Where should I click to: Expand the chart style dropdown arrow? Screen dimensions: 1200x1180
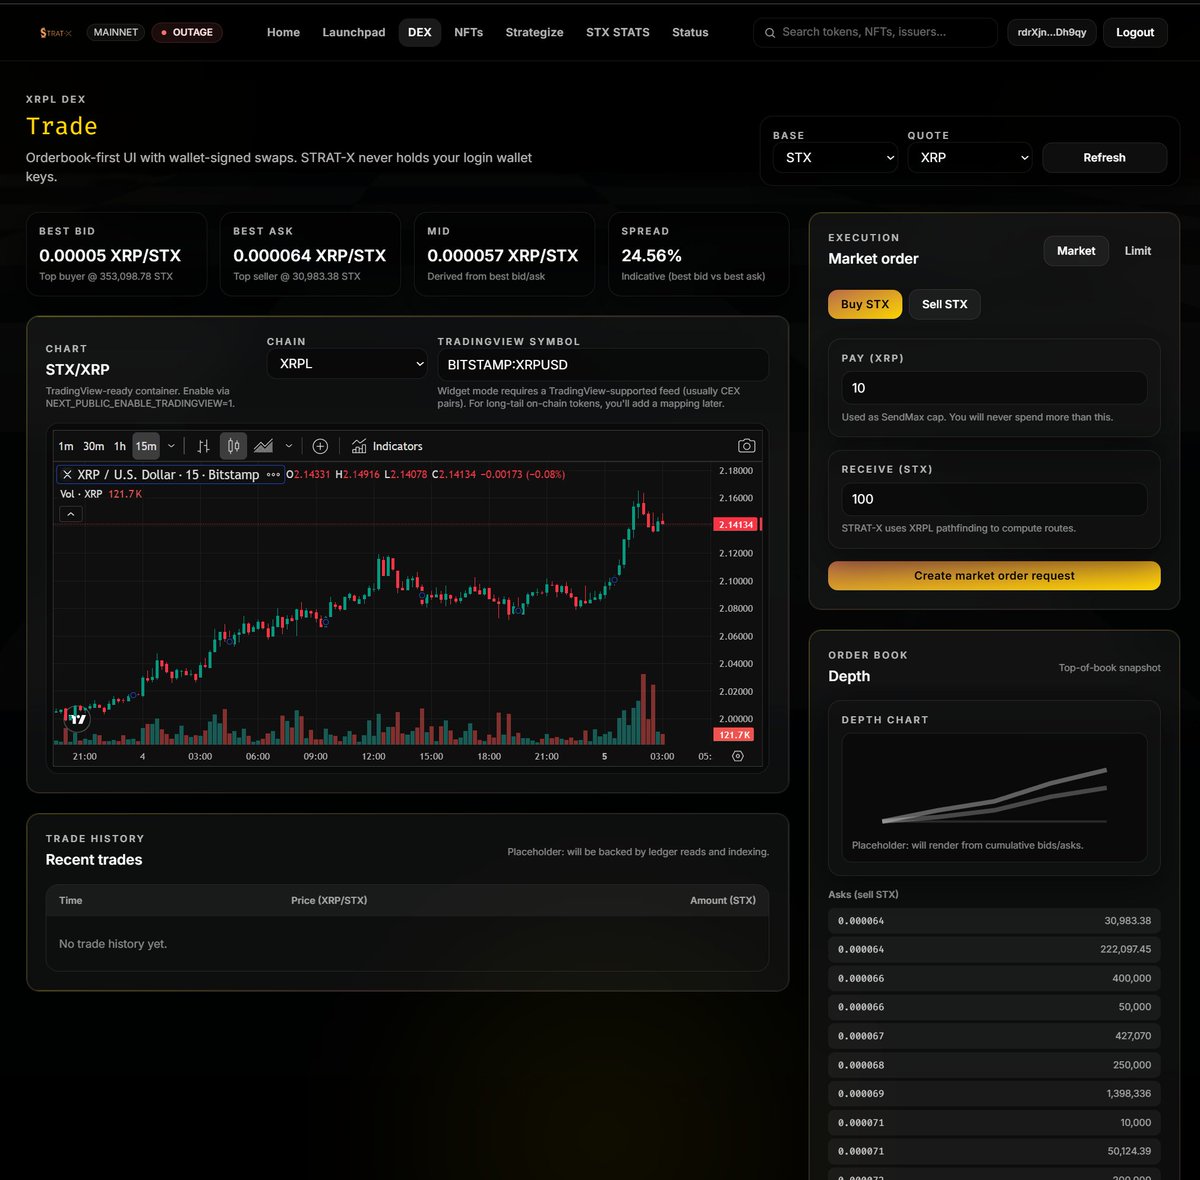pyautogui.click(x=289, y=446)
